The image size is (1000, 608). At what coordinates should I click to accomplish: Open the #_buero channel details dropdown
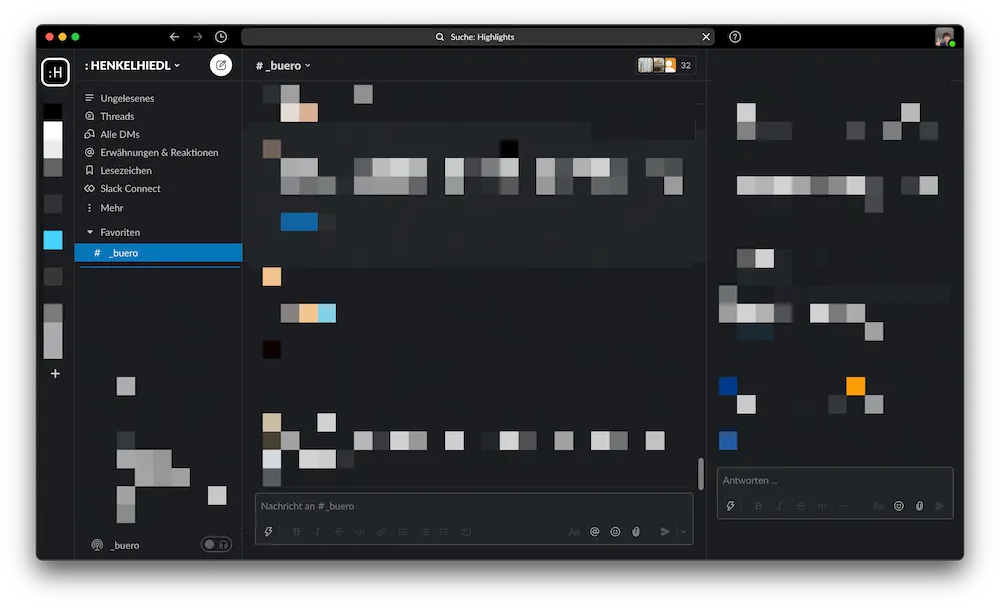pos(283,66)
